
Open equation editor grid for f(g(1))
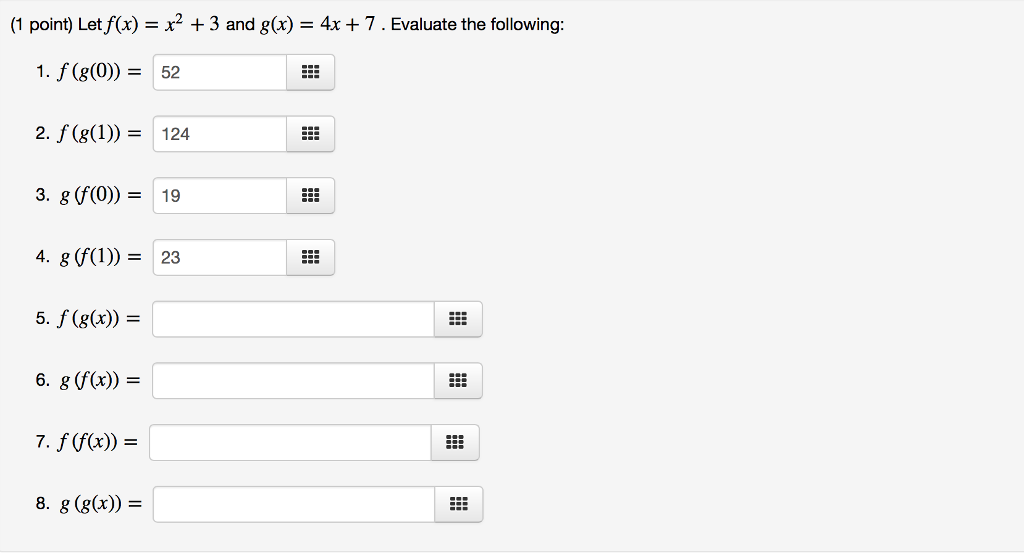[x=310, y=134]
